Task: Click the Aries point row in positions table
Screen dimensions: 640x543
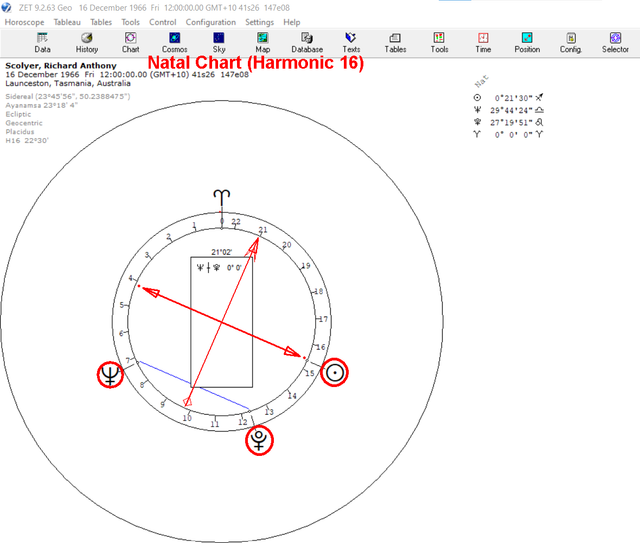Action: tap(509, 134)
